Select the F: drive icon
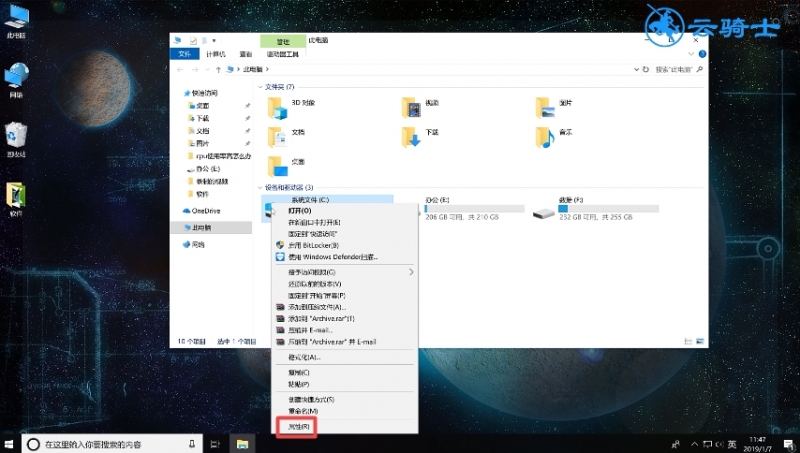The image size is (800, 453). pyautogui.click(x=543, y=213)
